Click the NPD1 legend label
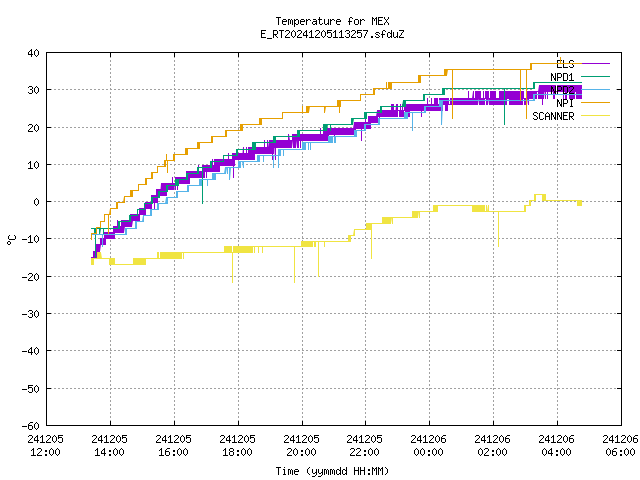Viewport: 640px width, 480px height. pos(562,77)
